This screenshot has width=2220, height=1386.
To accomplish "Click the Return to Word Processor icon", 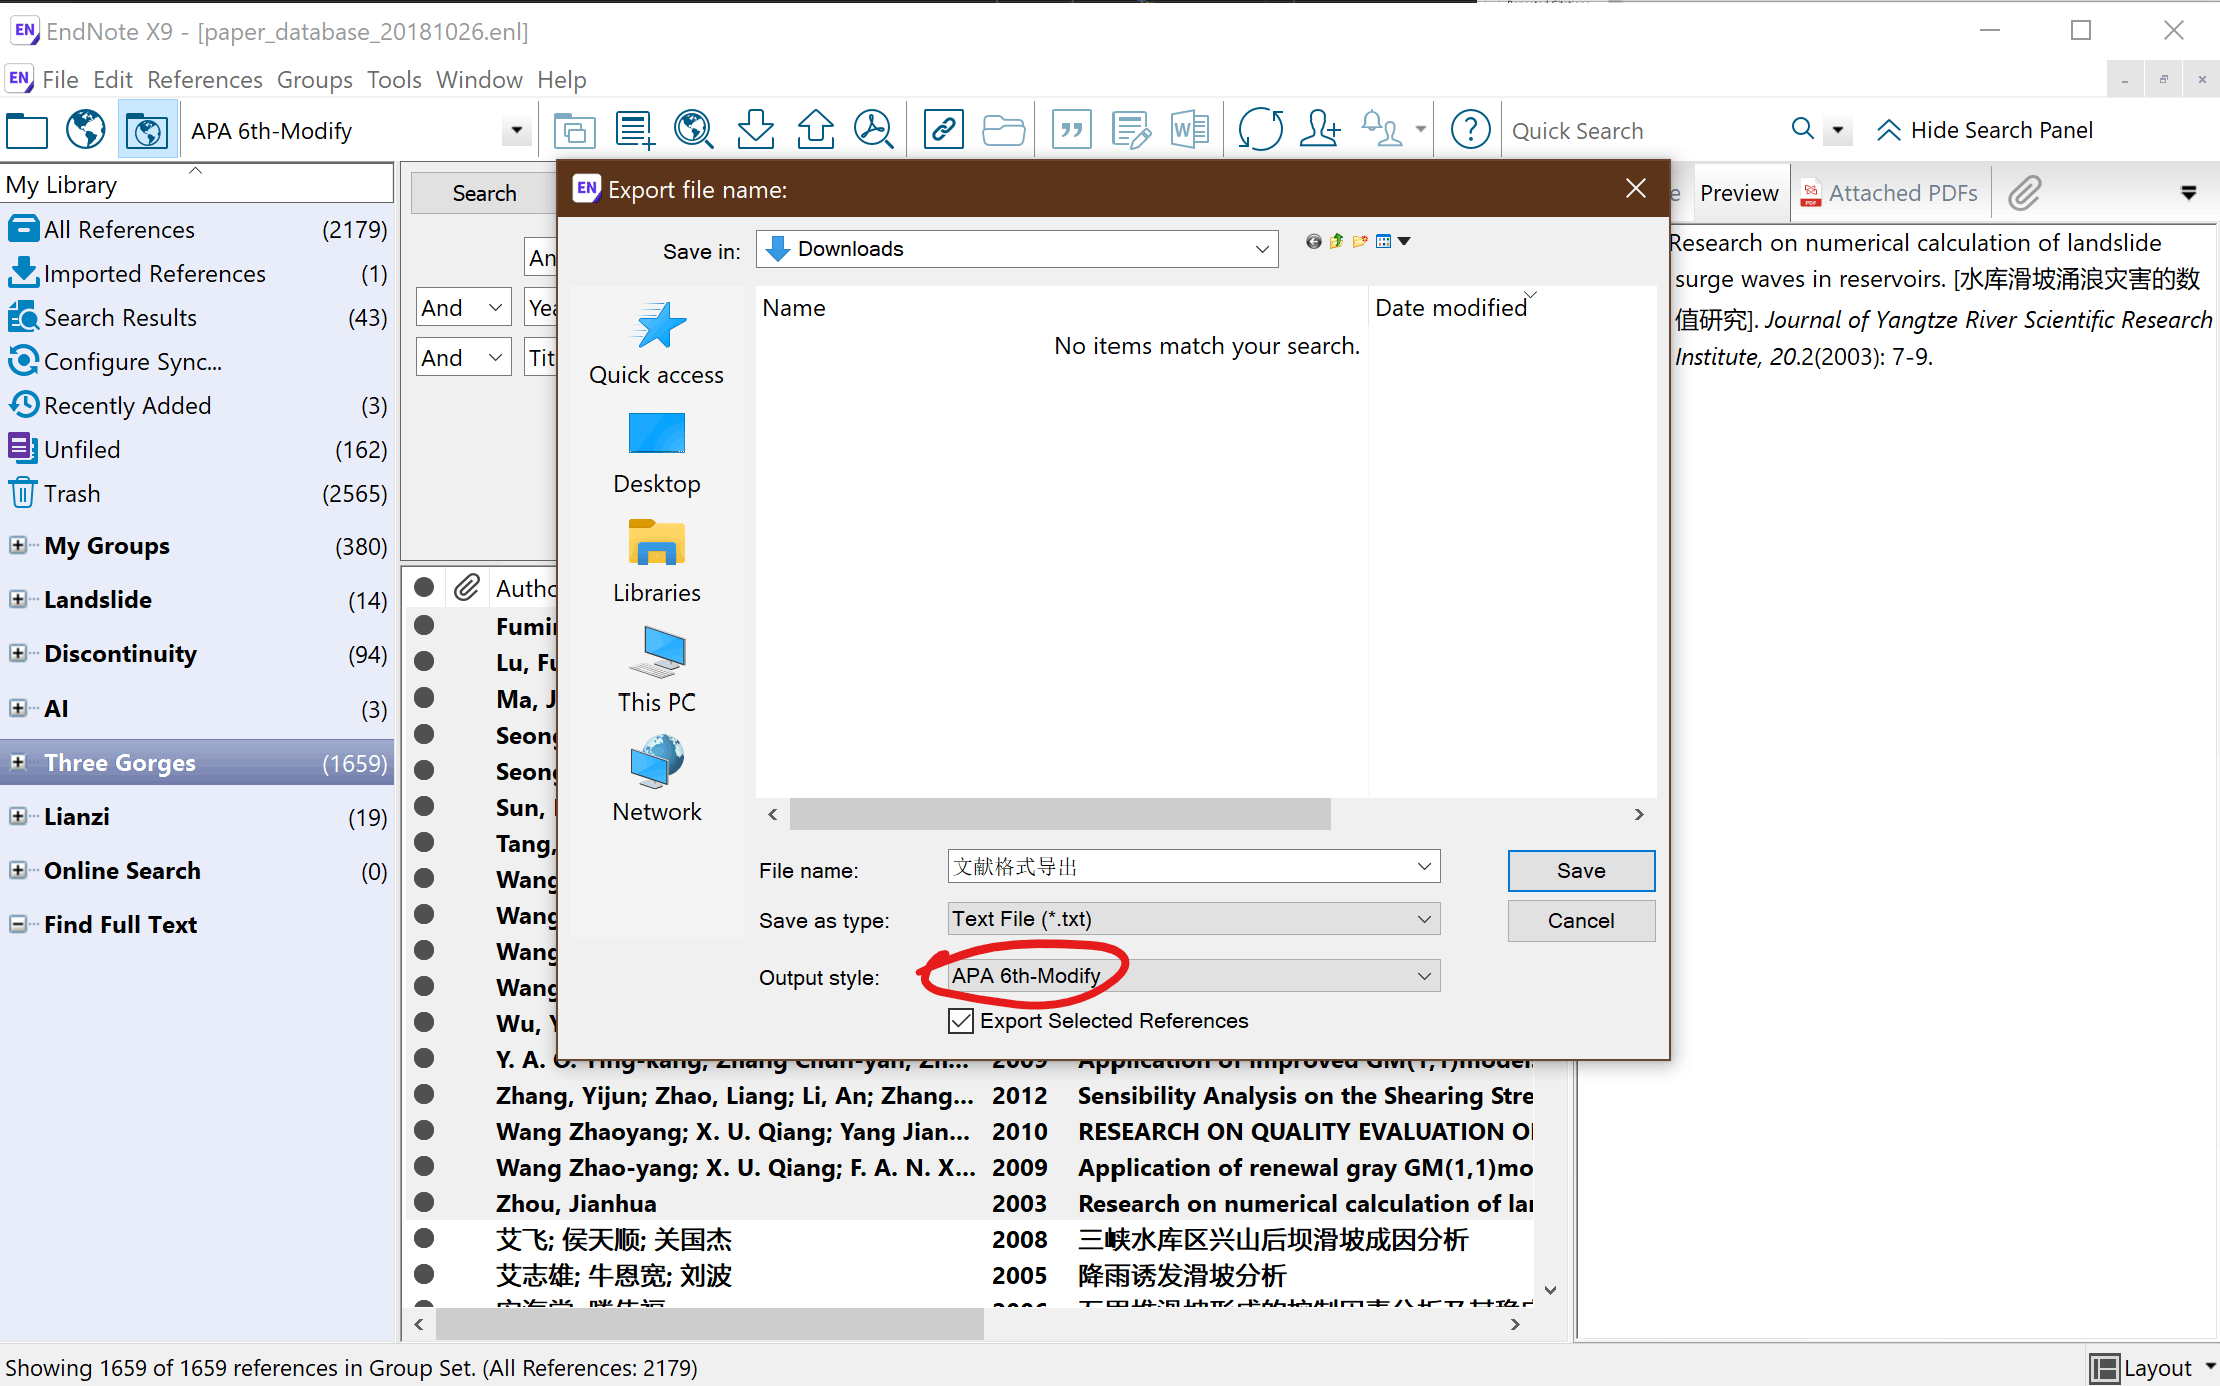I will coord(1189,130).
